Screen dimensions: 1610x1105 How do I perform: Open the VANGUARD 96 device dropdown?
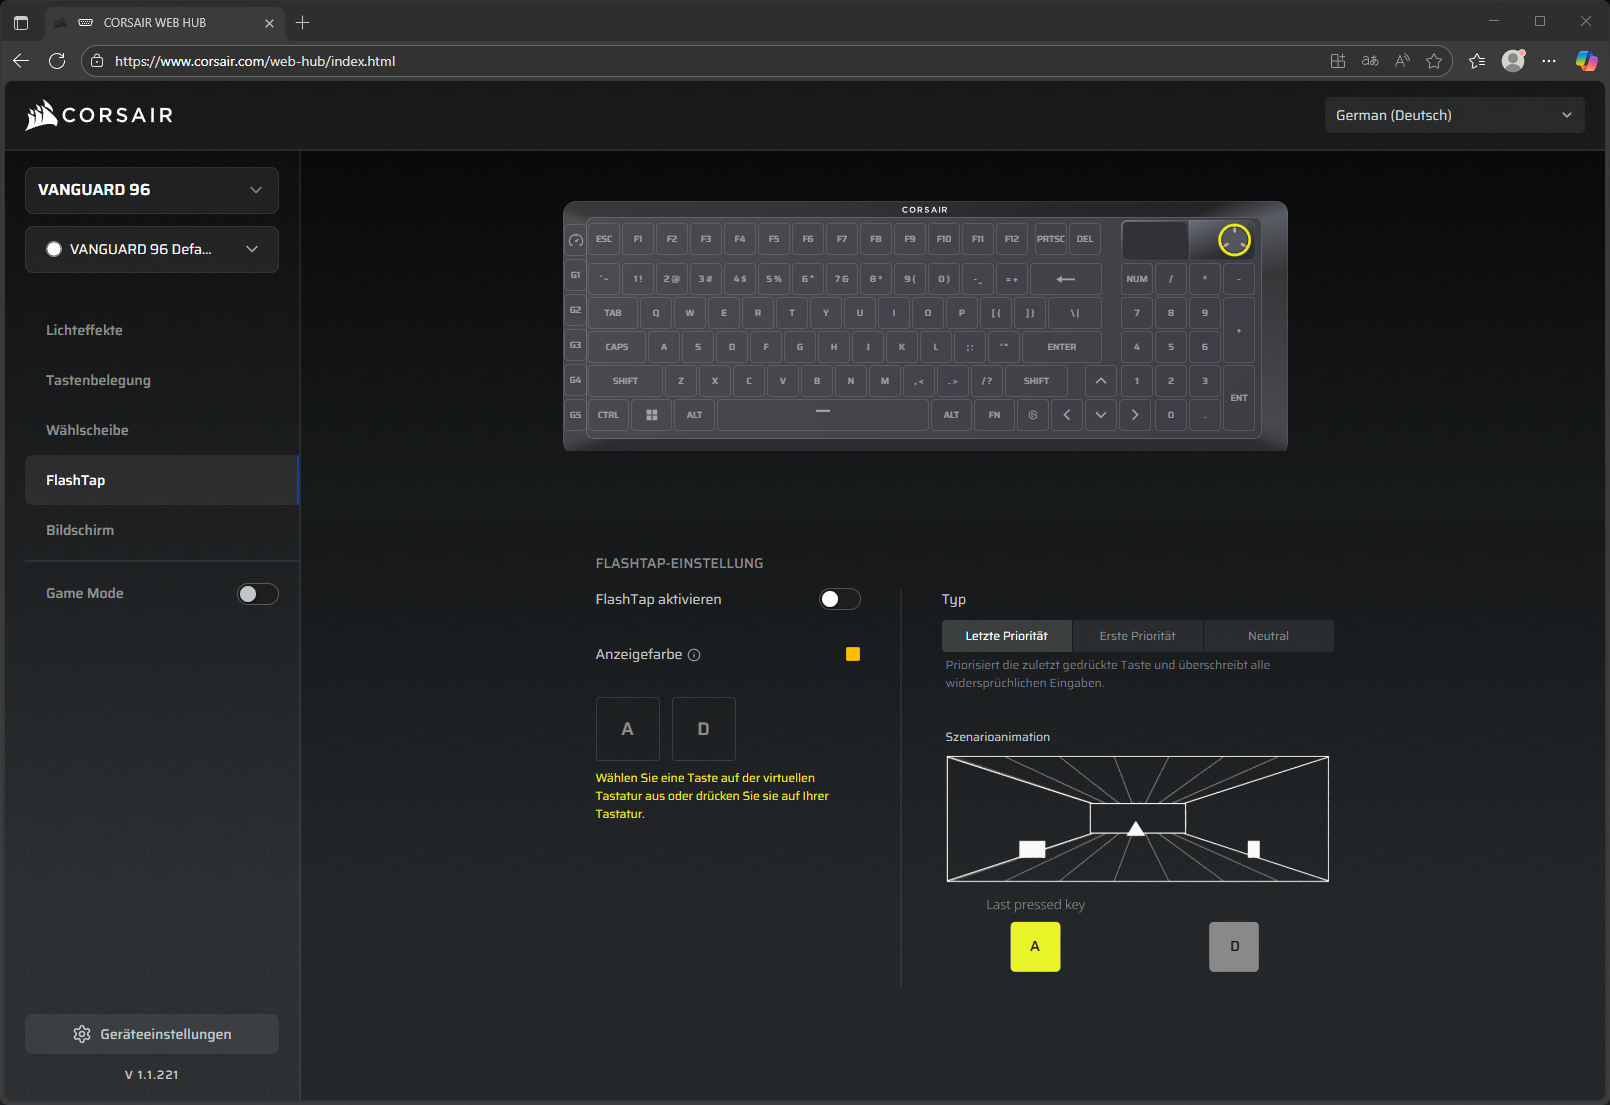pyautogui.click(x=152, y=190)
